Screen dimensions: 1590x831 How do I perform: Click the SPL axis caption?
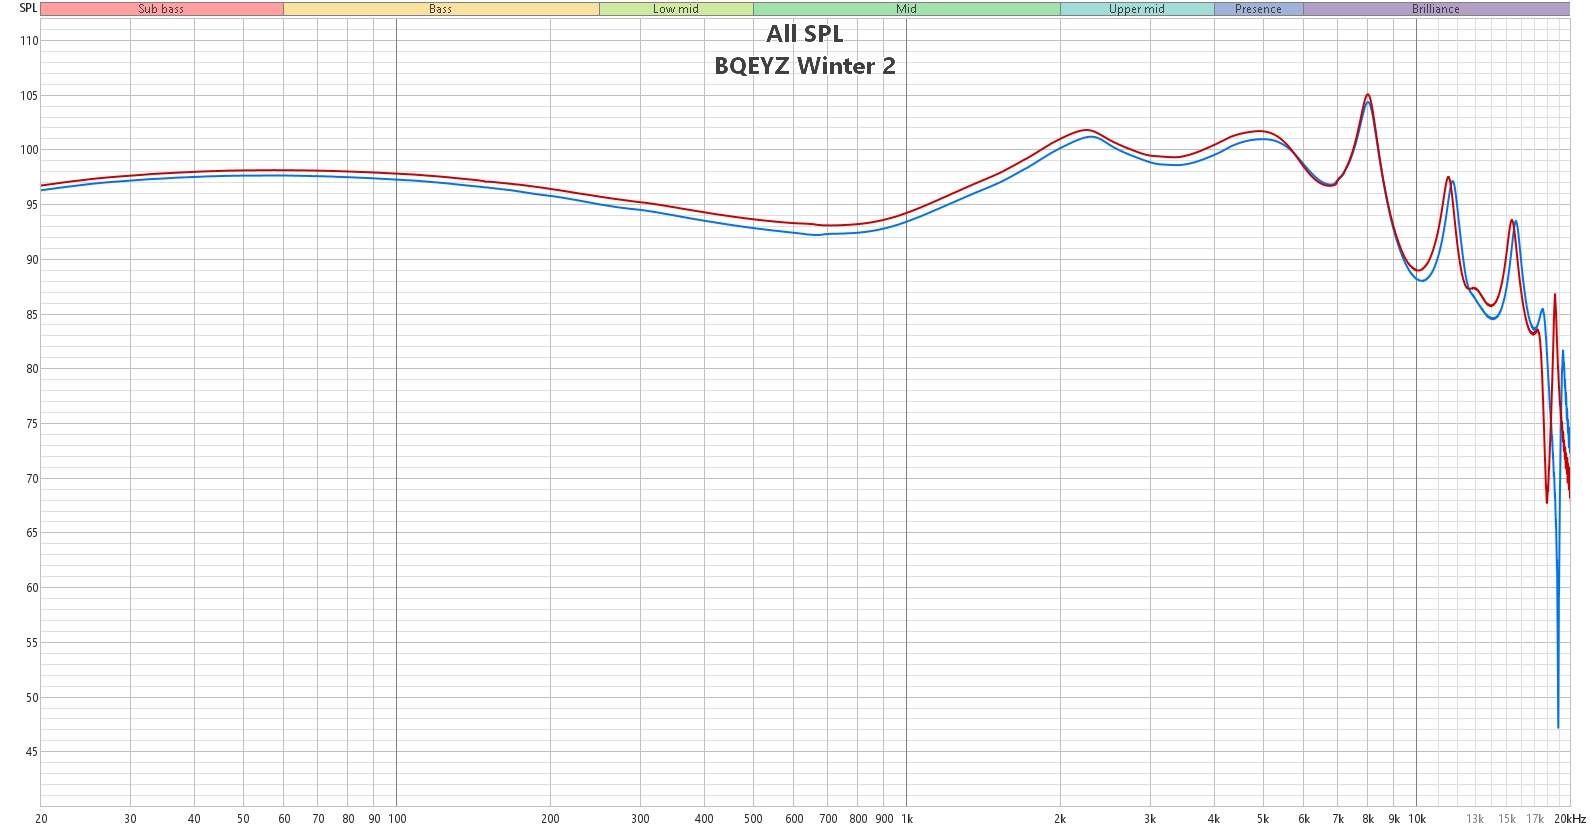point(28,8)
